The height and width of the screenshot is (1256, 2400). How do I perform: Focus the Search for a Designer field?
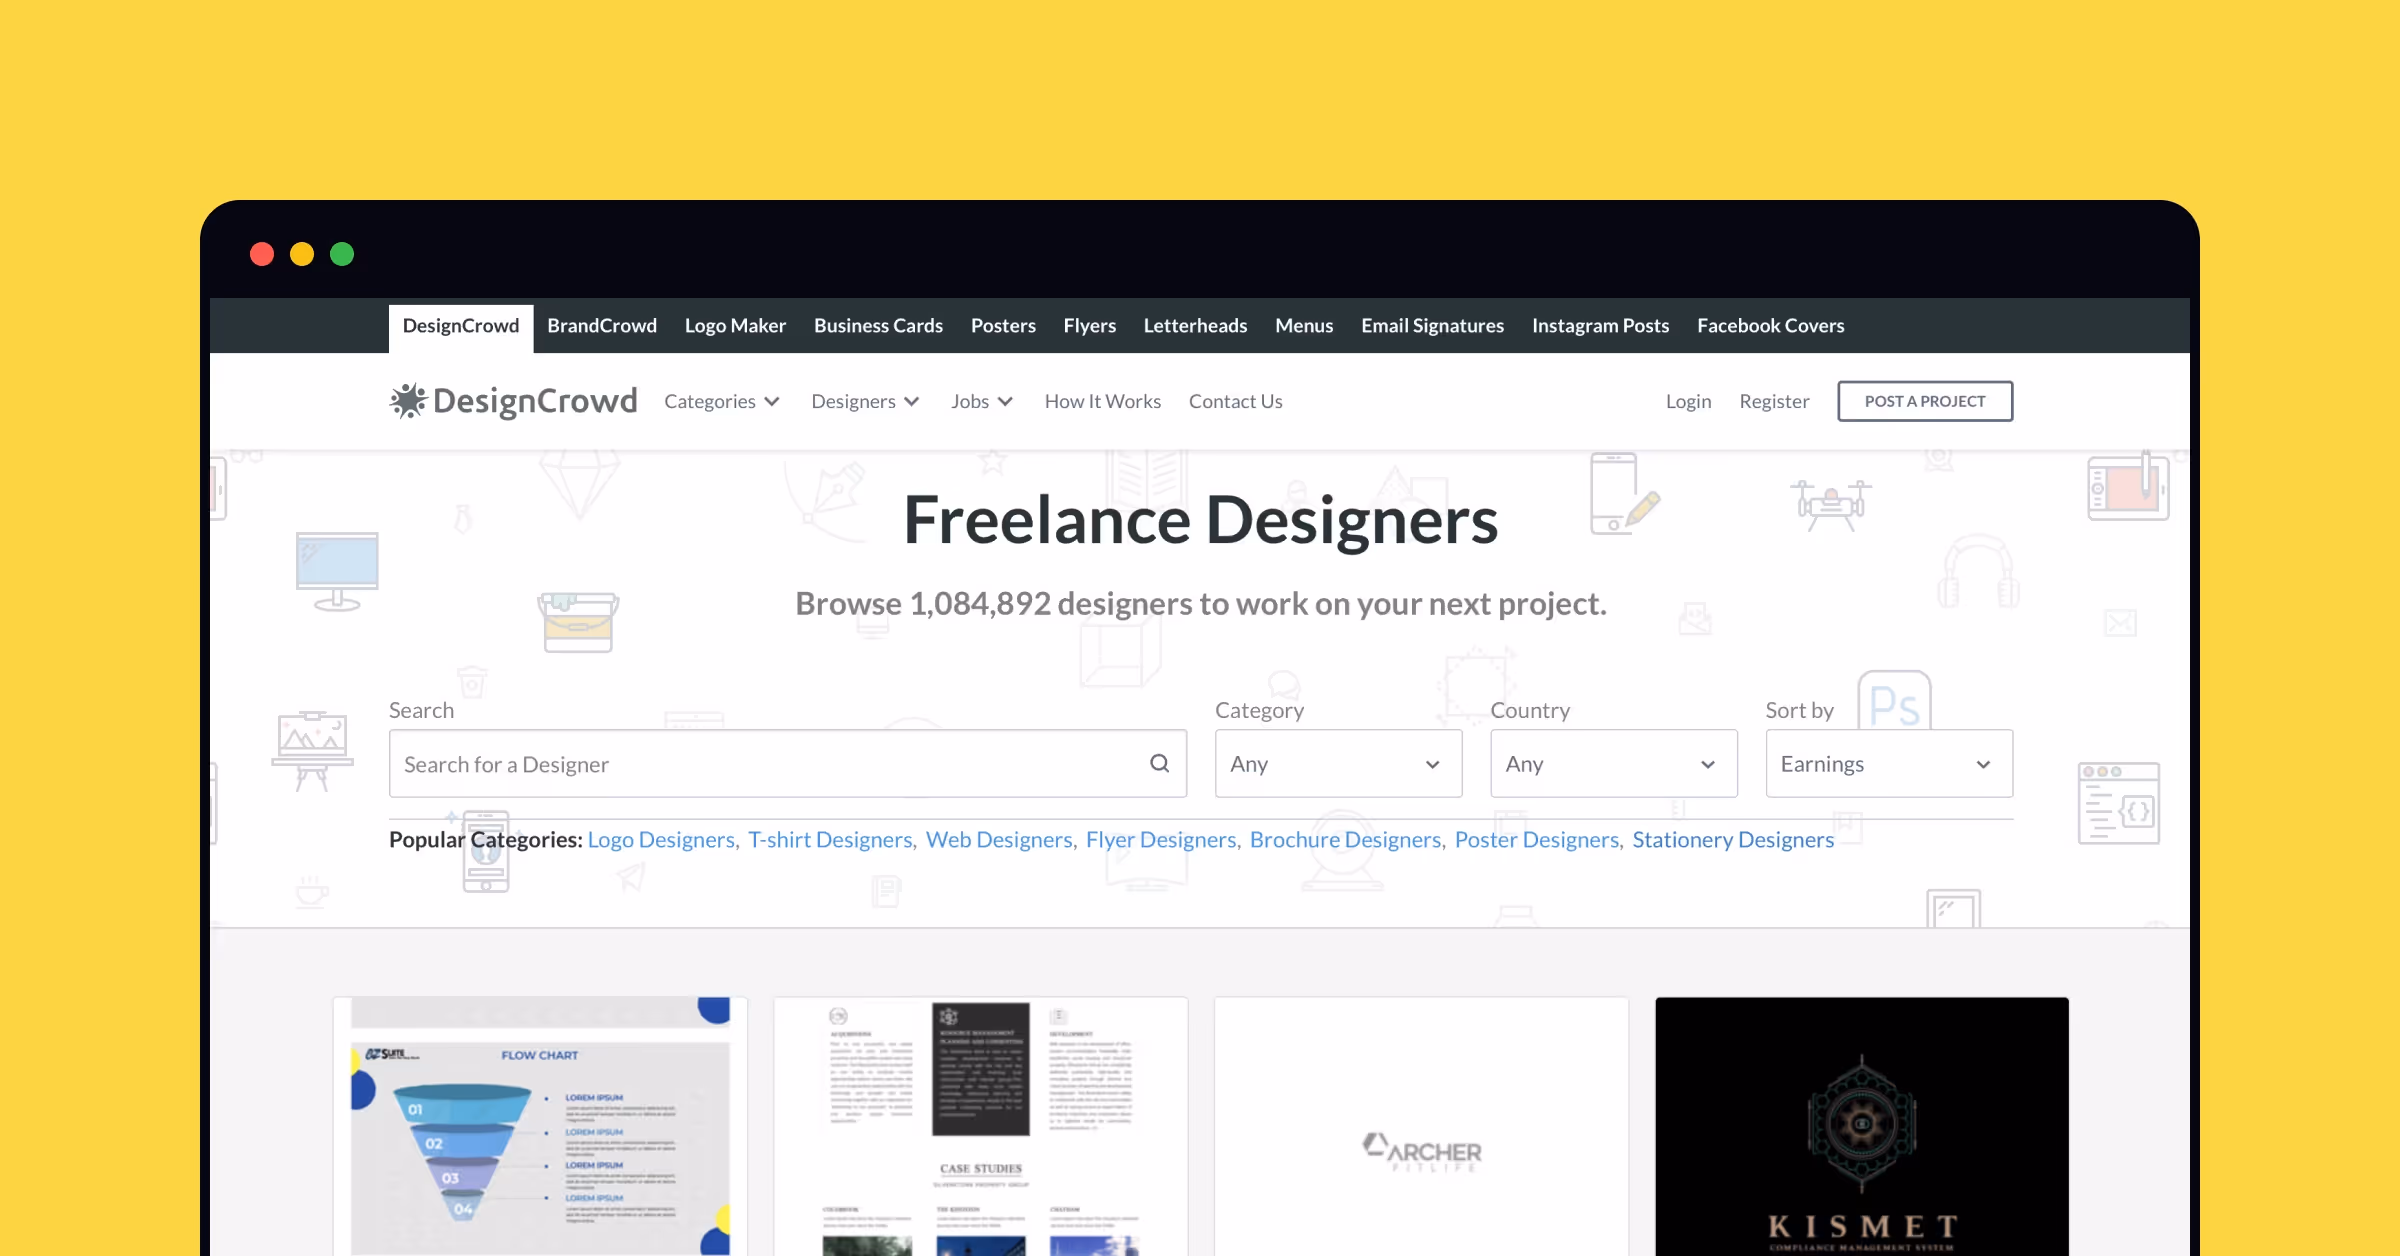point(770,764)
